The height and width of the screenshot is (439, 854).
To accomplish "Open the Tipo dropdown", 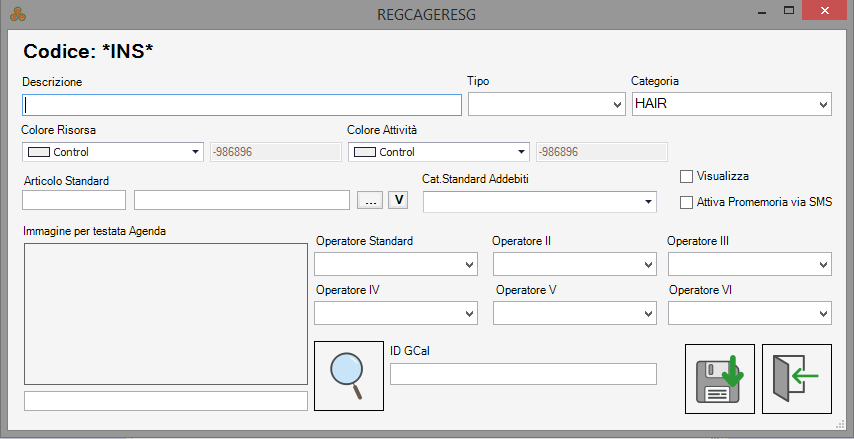I will (546, 104).
